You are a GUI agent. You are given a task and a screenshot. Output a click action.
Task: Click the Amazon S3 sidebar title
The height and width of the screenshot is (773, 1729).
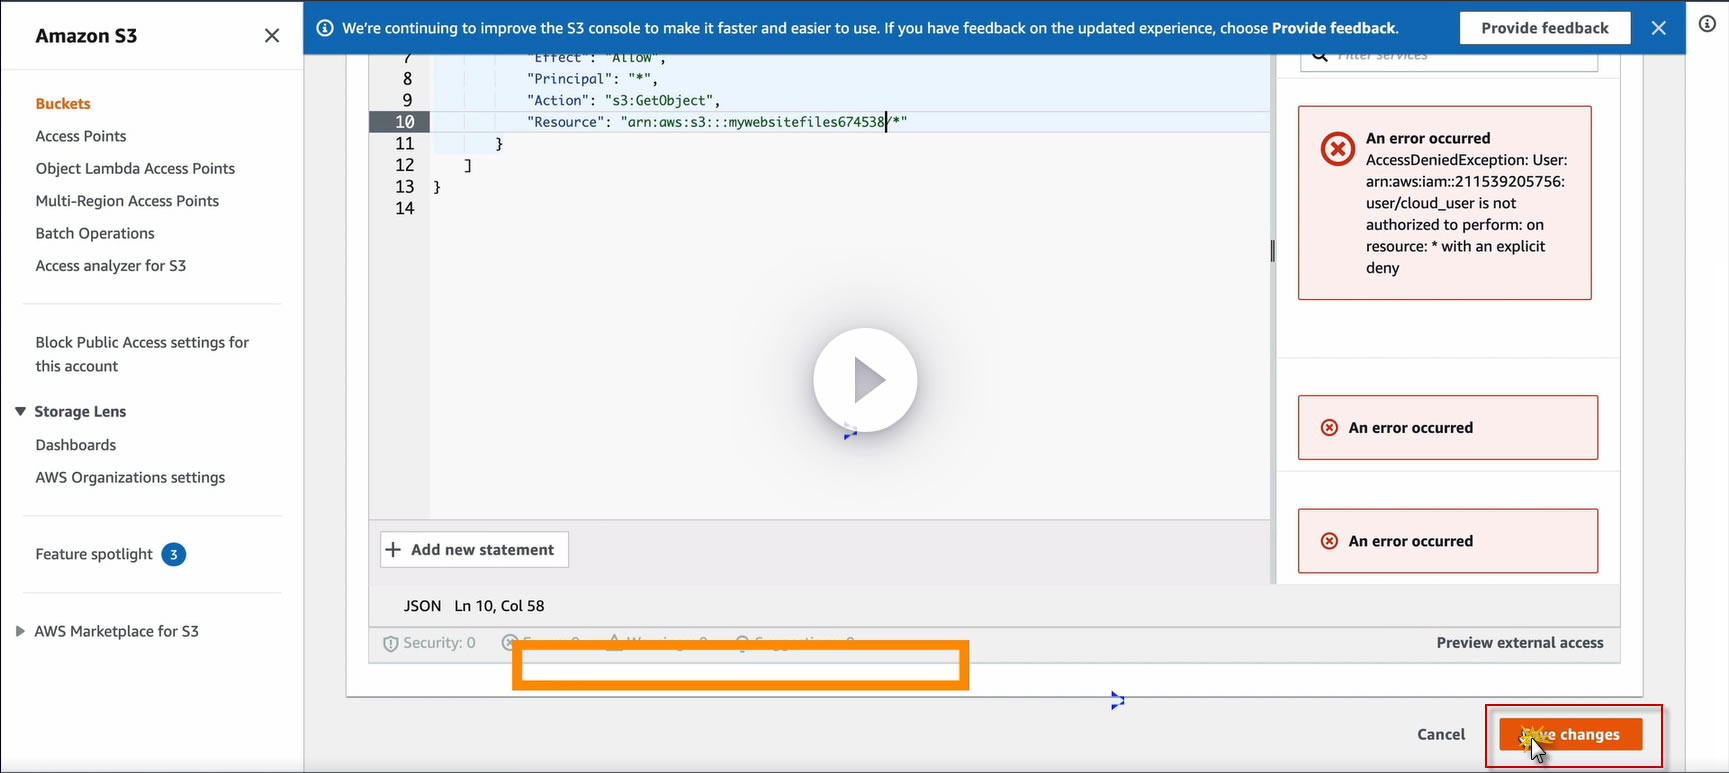click(x=86, y=36)
